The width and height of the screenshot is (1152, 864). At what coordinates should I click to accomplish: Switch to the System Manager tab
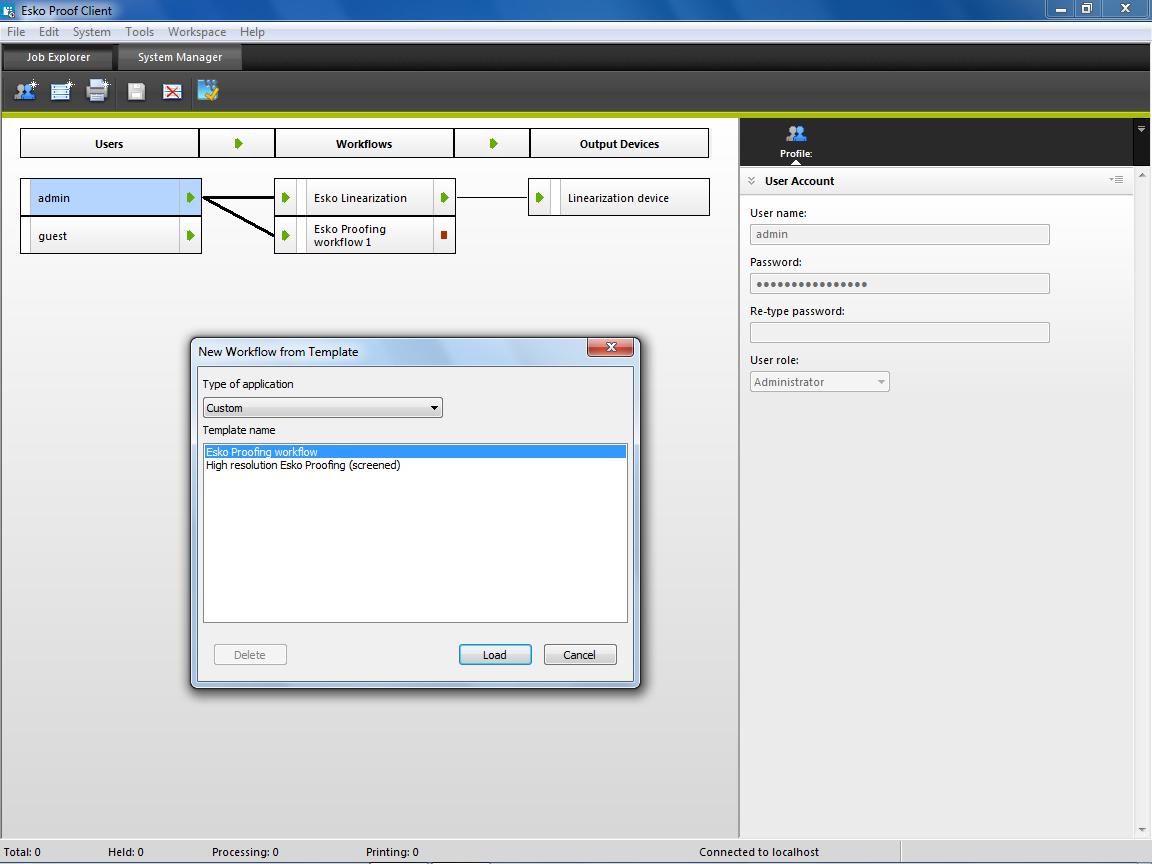click(x=180, y=57)
